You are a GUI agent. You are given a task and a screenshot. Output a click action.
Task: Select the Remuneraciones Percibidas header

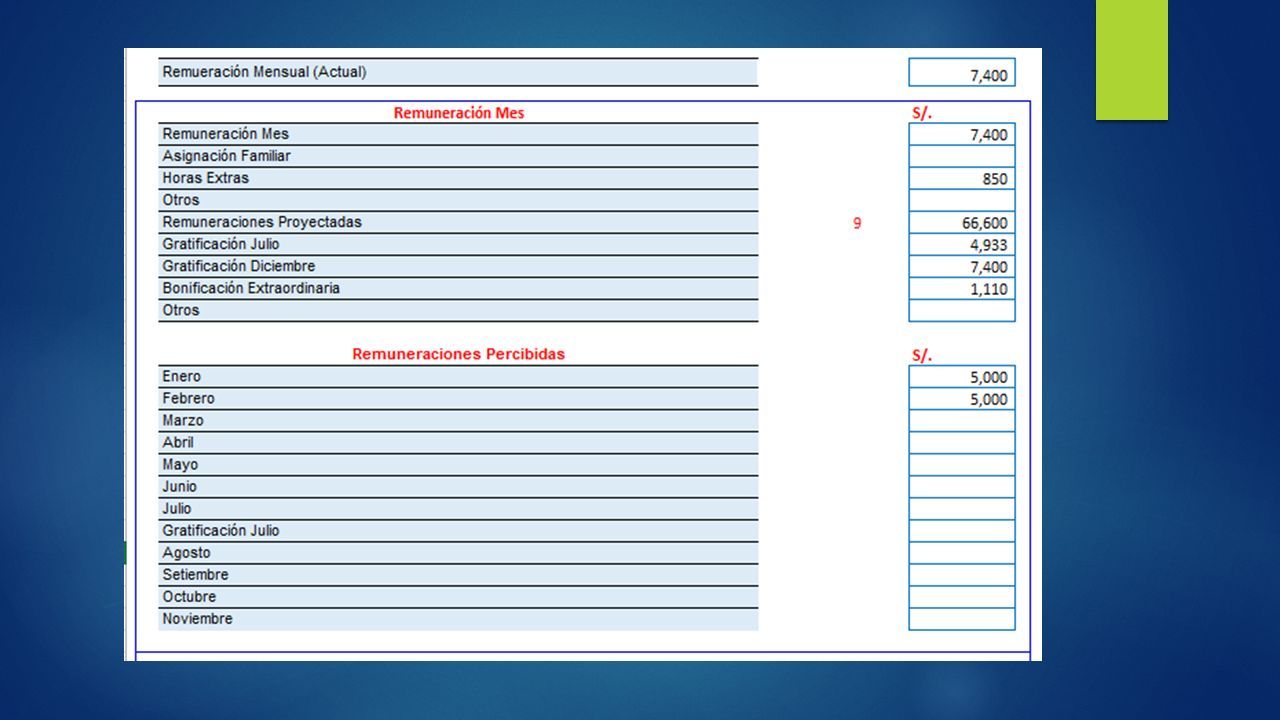(458, 354)
